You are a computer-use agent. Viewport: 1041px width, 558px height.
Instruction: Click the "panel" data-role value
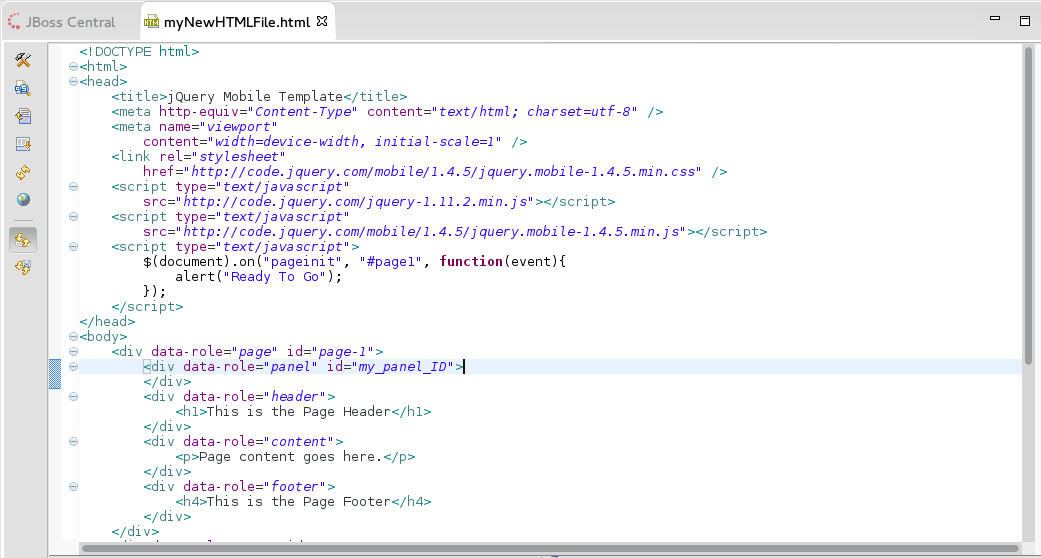tap(291, 367)
